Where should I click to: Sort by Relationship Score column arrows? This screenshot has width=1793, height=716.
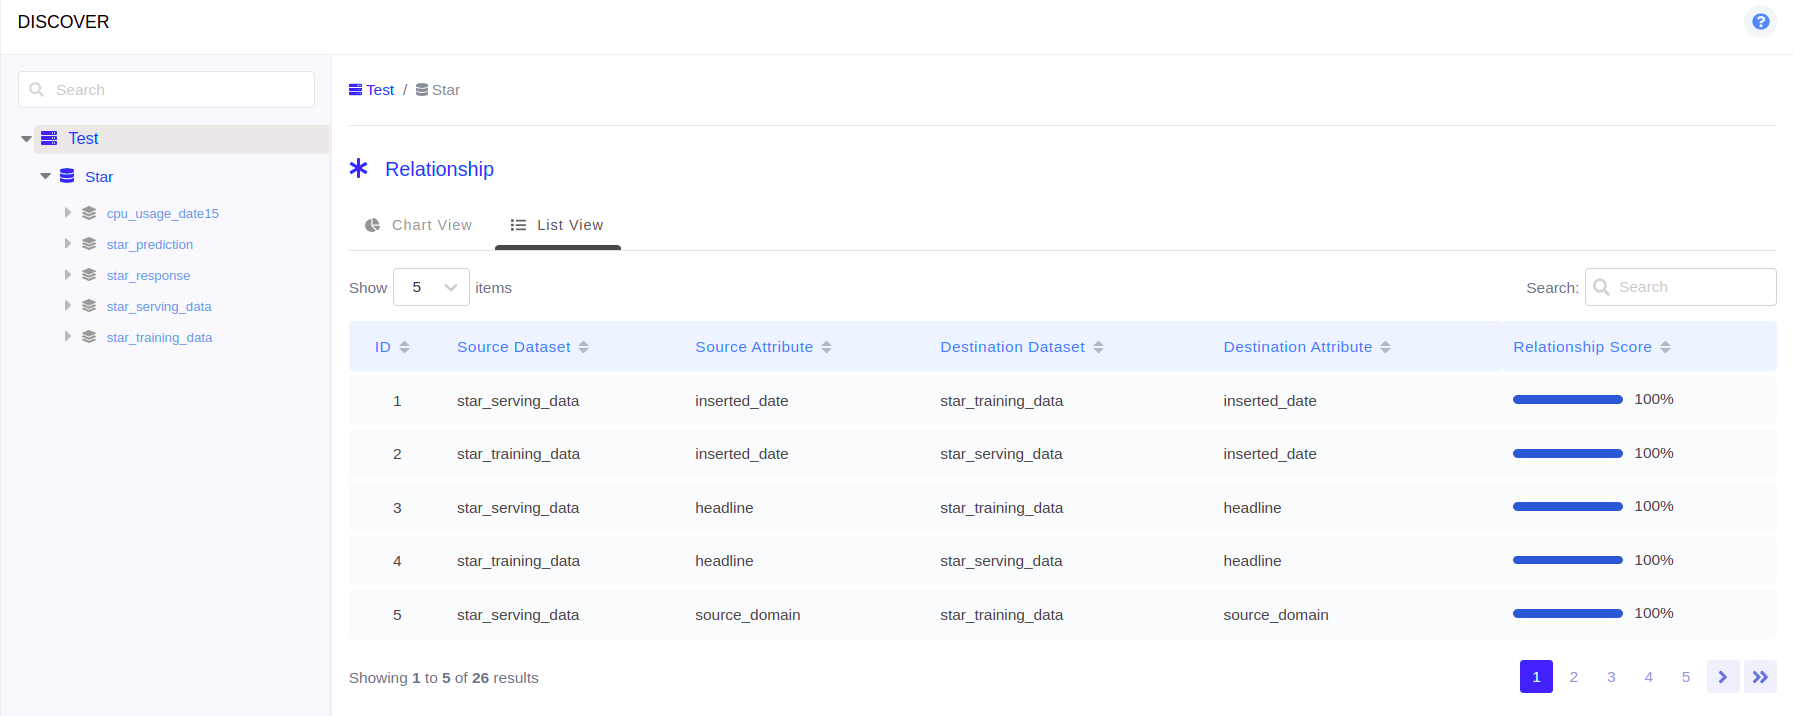1665,347
